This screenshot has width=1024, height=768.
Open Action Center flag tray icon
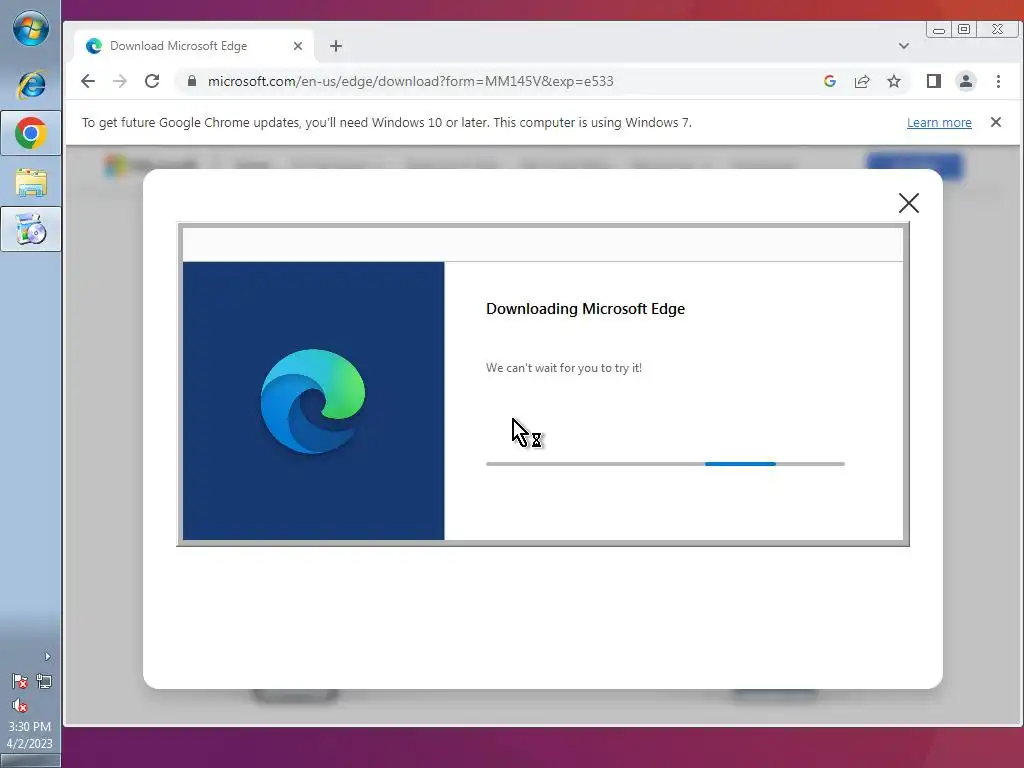point(20,682)
